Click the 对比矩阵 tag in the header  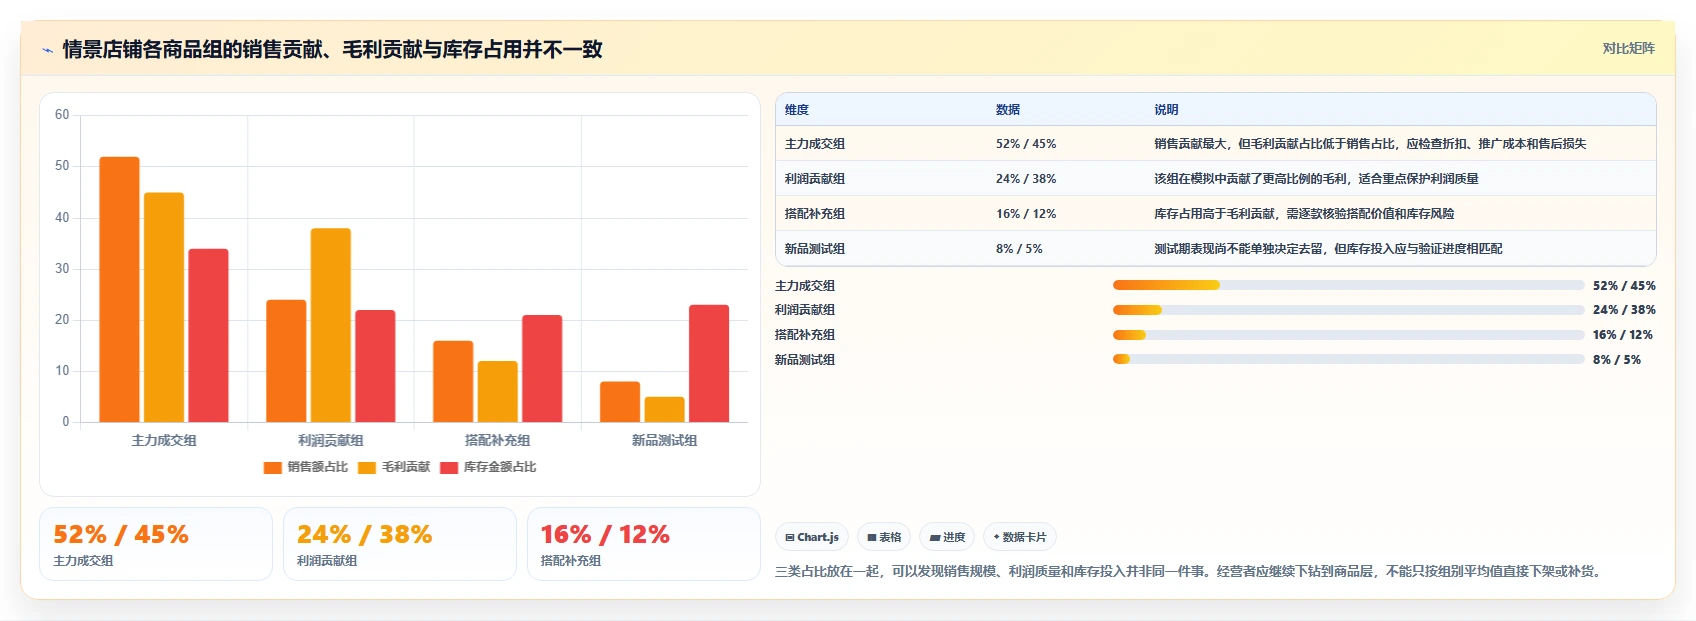click(x=1628, y=48)
